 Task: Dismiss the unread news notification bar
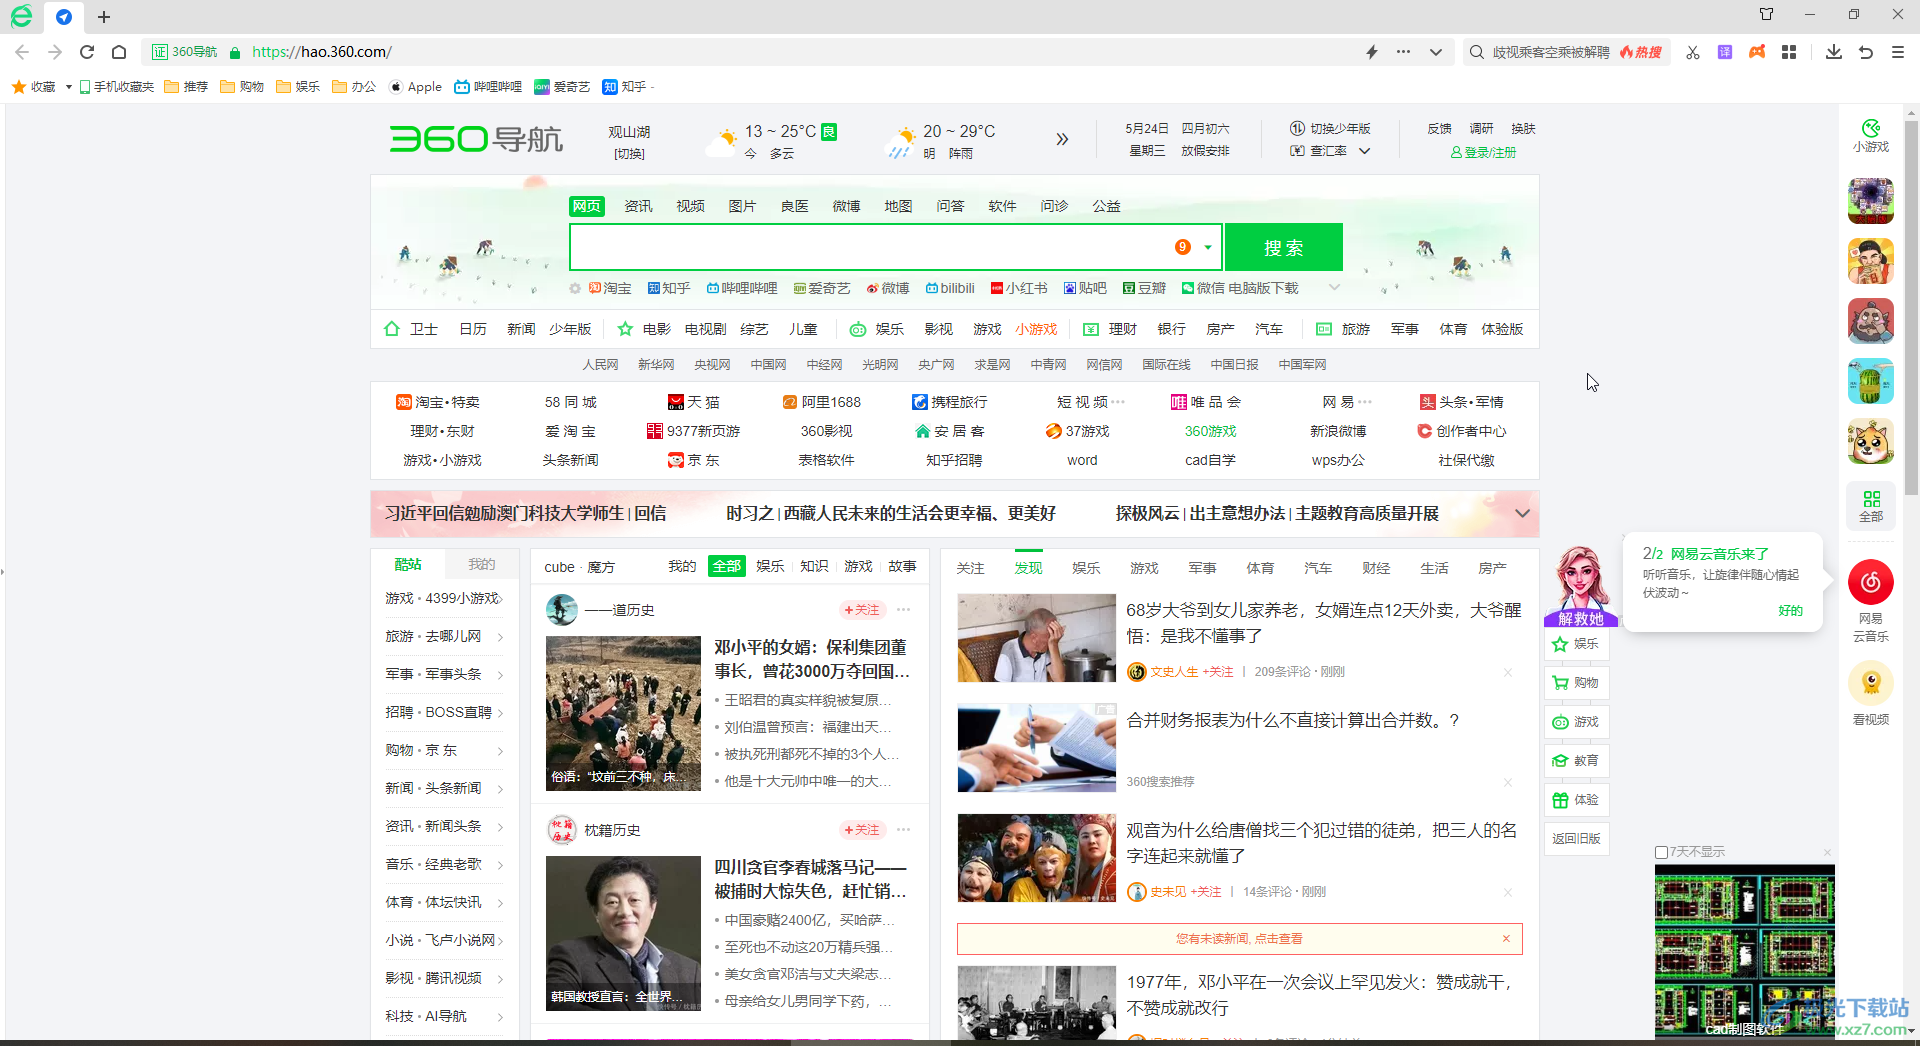(1506, 938)
